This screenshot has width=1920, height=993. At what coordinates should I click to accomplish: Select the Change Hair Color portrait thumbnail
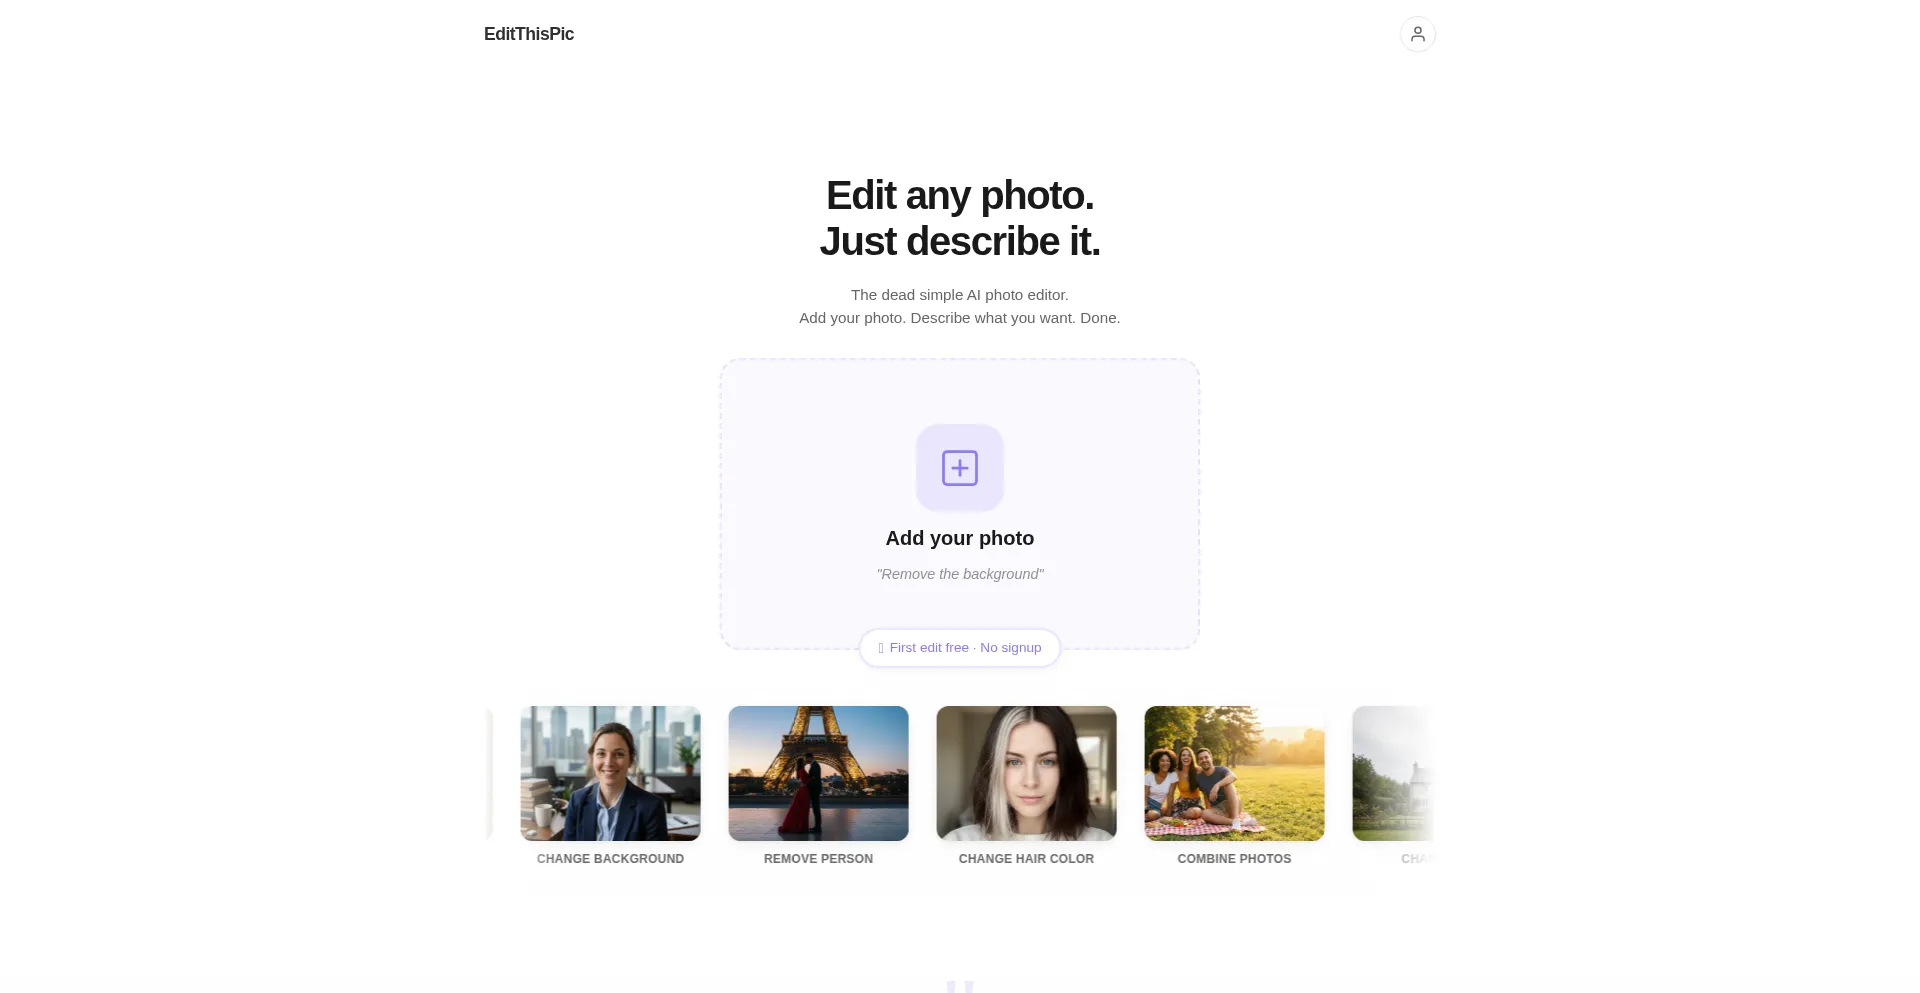tap(1026, 773)
